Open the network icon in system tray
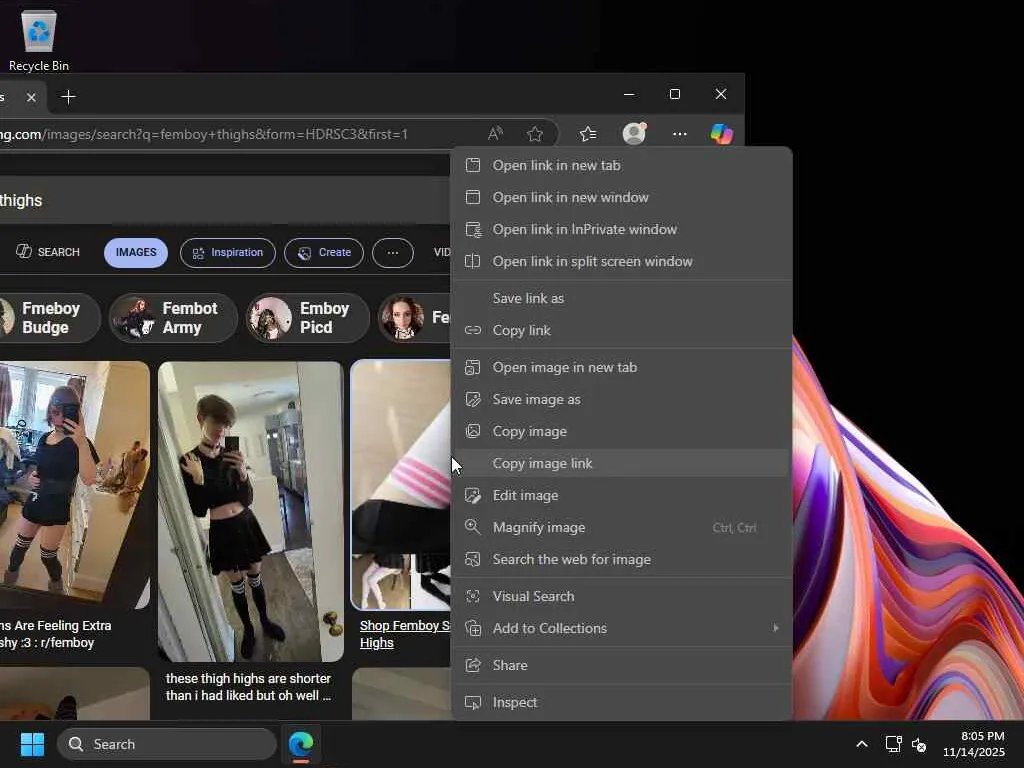This screenshot has height=768, width=1024. coord(893,744)
